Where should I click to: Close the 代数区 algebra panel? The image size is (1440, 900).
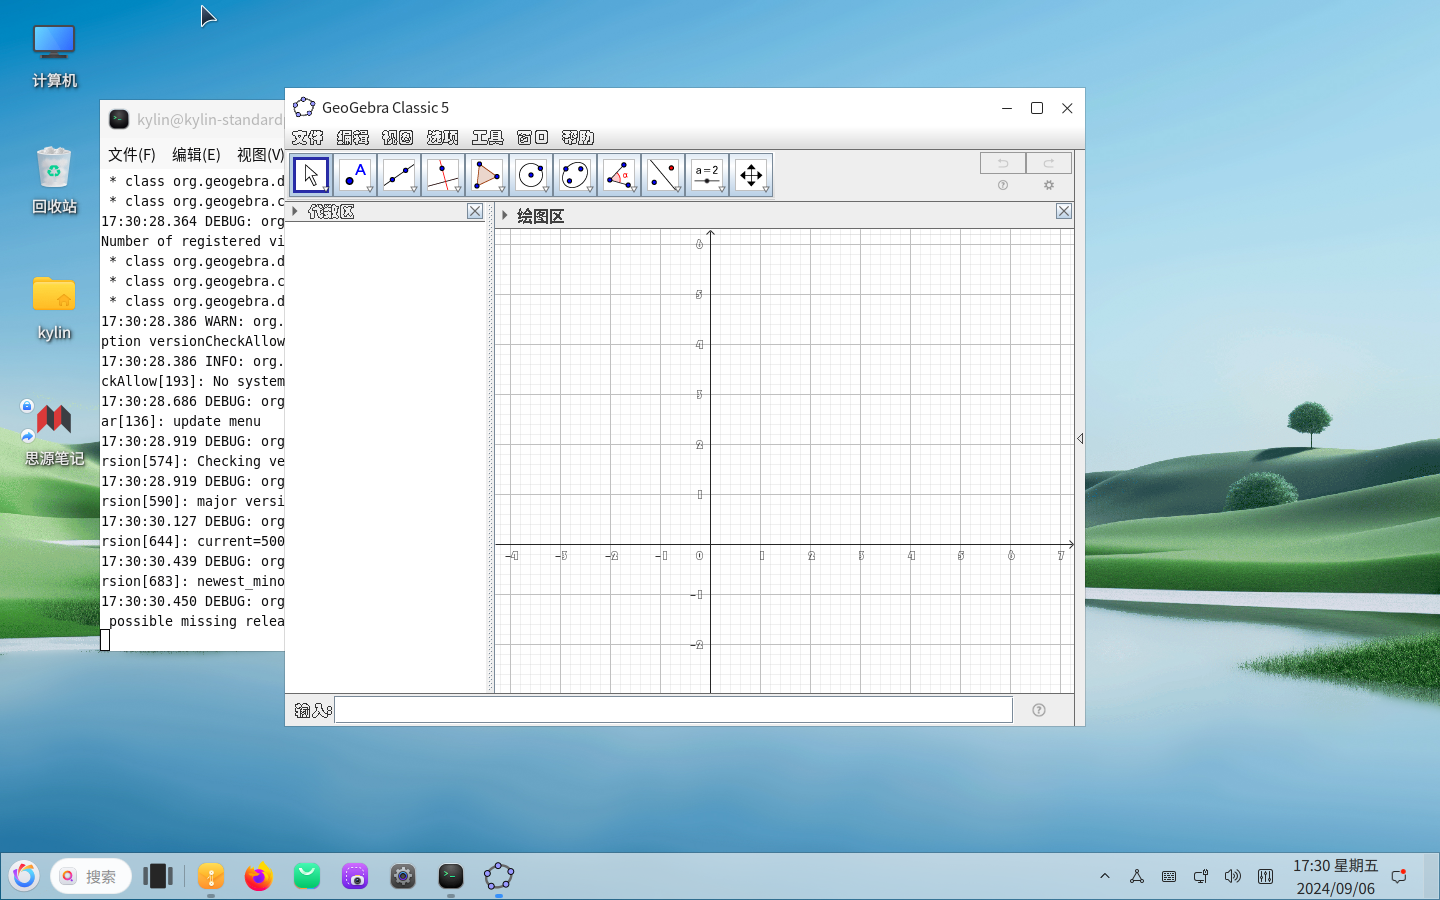(x=475, y=211)
